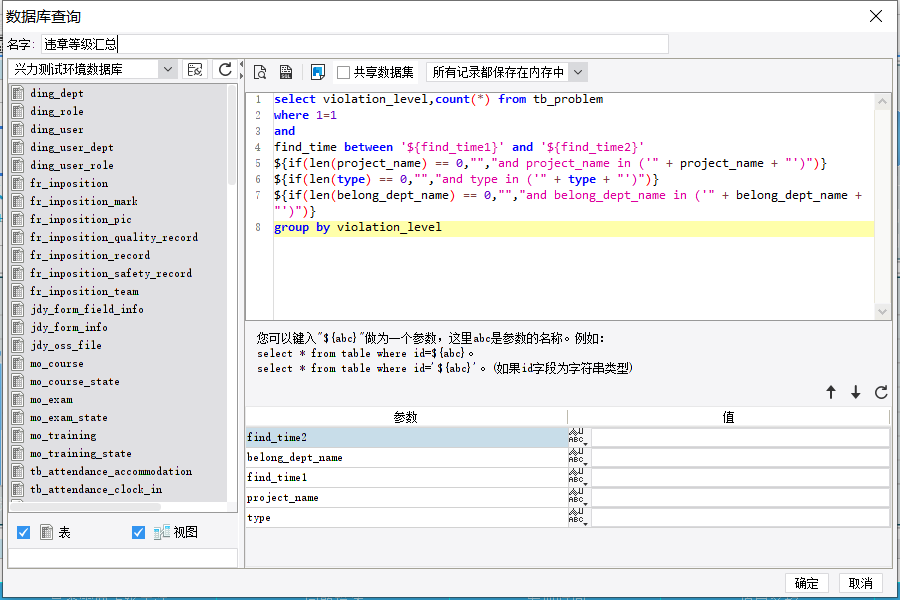Select the mo_training_state table
900x600 pixels.
pos(81,453)
